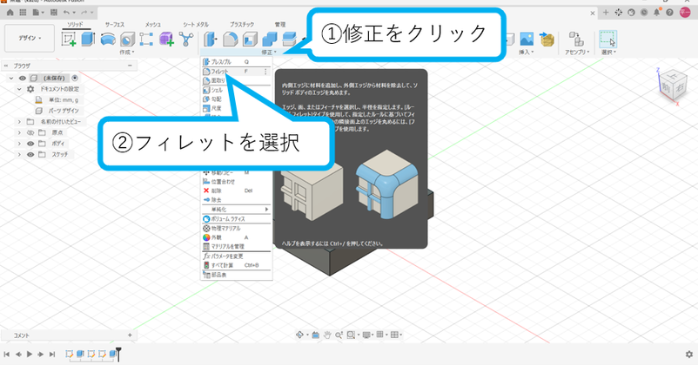Screen dimensions: 698x365
Task: Choose 削除 from the Modify menu
Action: (x=236, y=191)
